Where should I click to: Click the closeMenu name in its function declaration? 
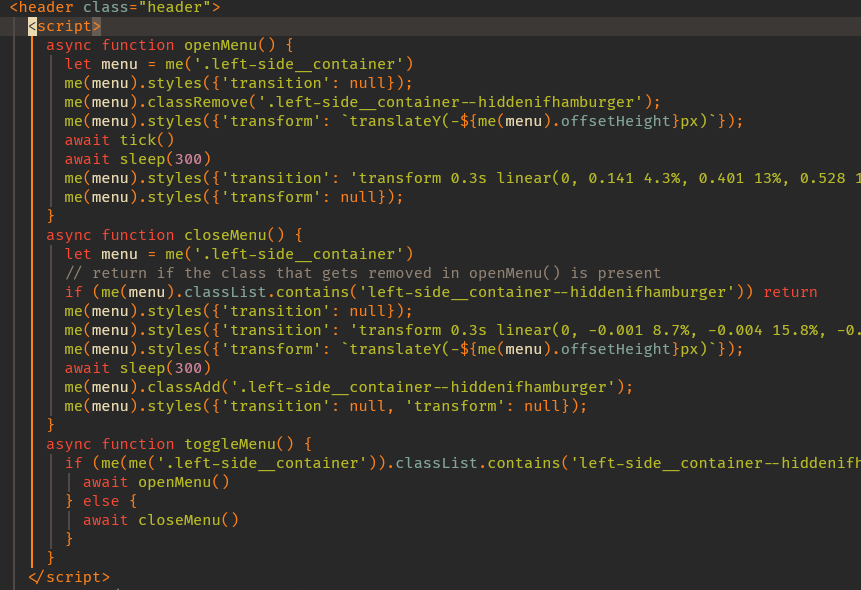[x=225, y=235]
